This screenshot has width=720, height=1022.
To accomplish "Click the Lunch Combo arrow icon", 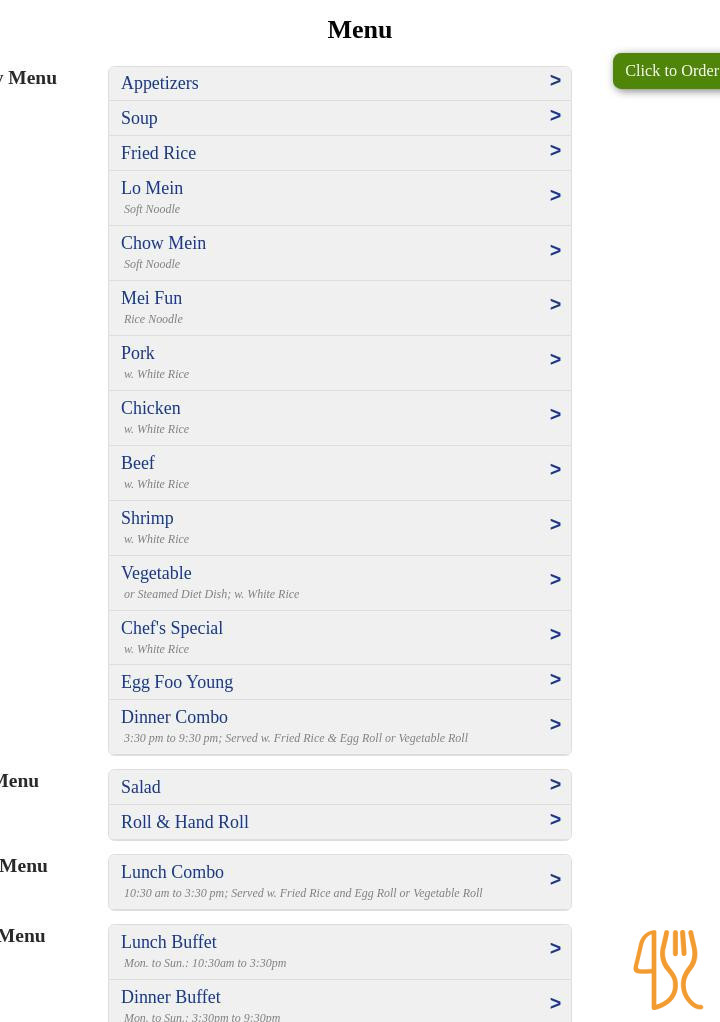I will click(555, 879).
